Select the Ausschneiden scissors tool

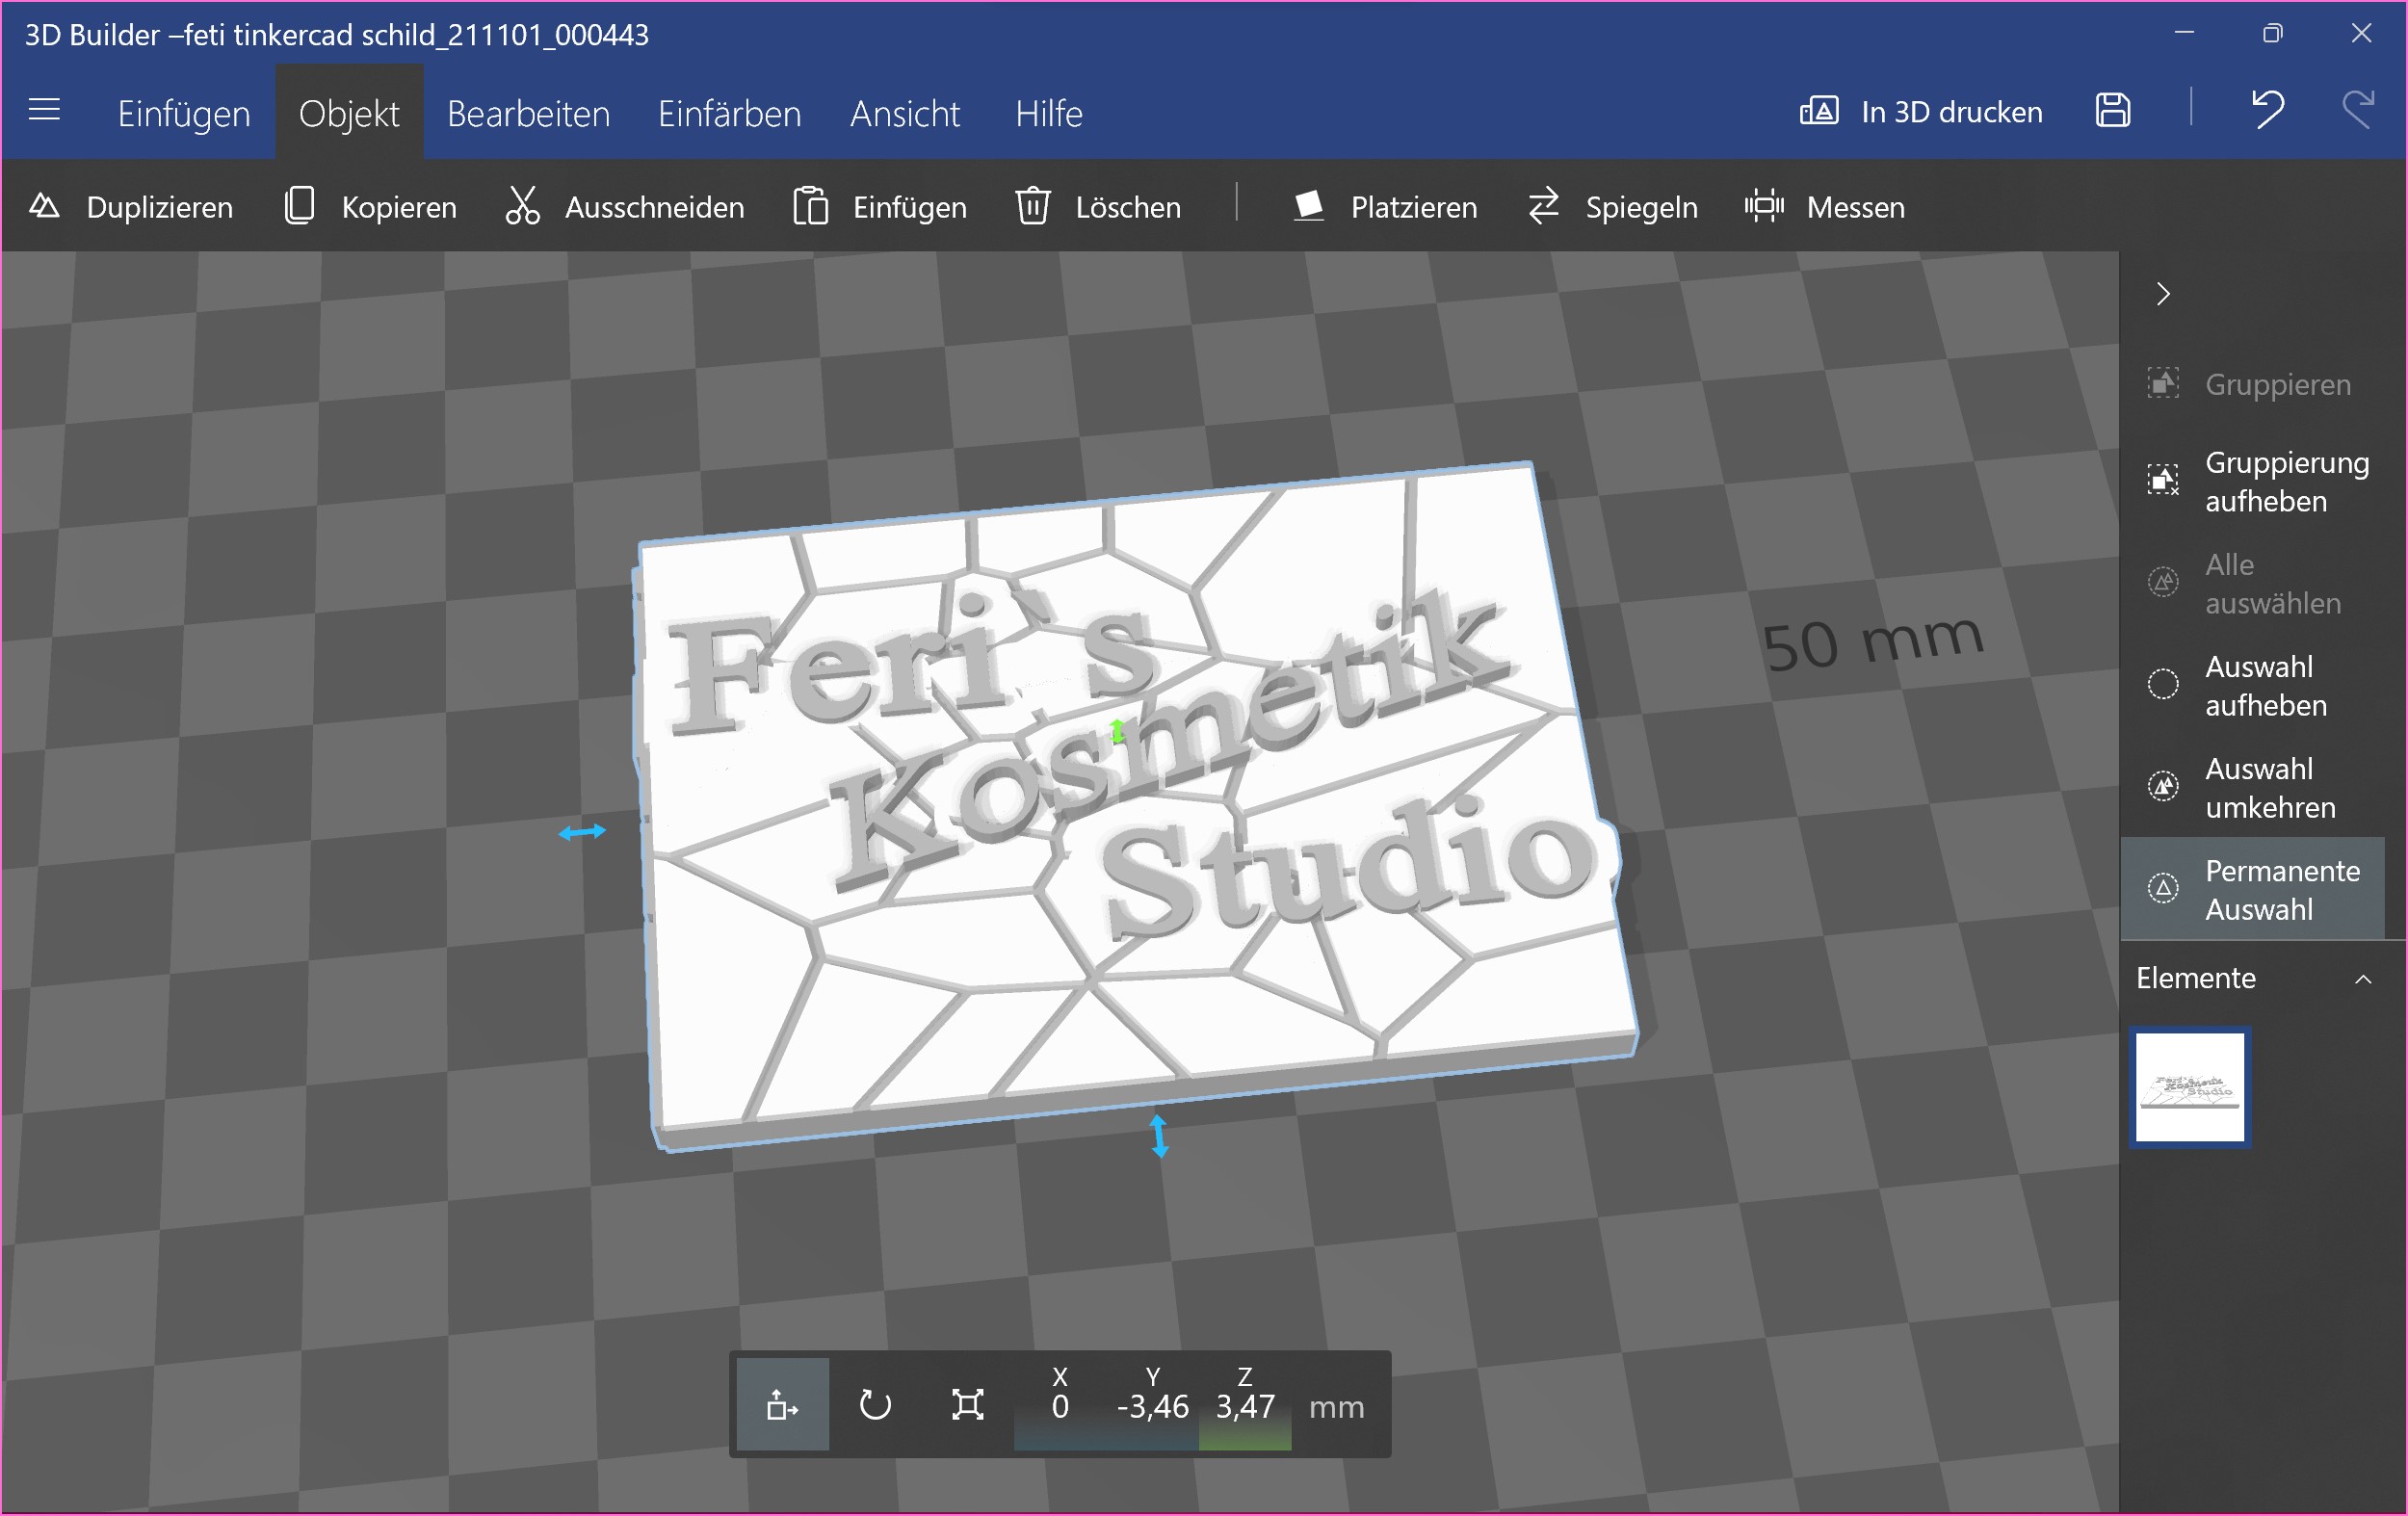624,207
